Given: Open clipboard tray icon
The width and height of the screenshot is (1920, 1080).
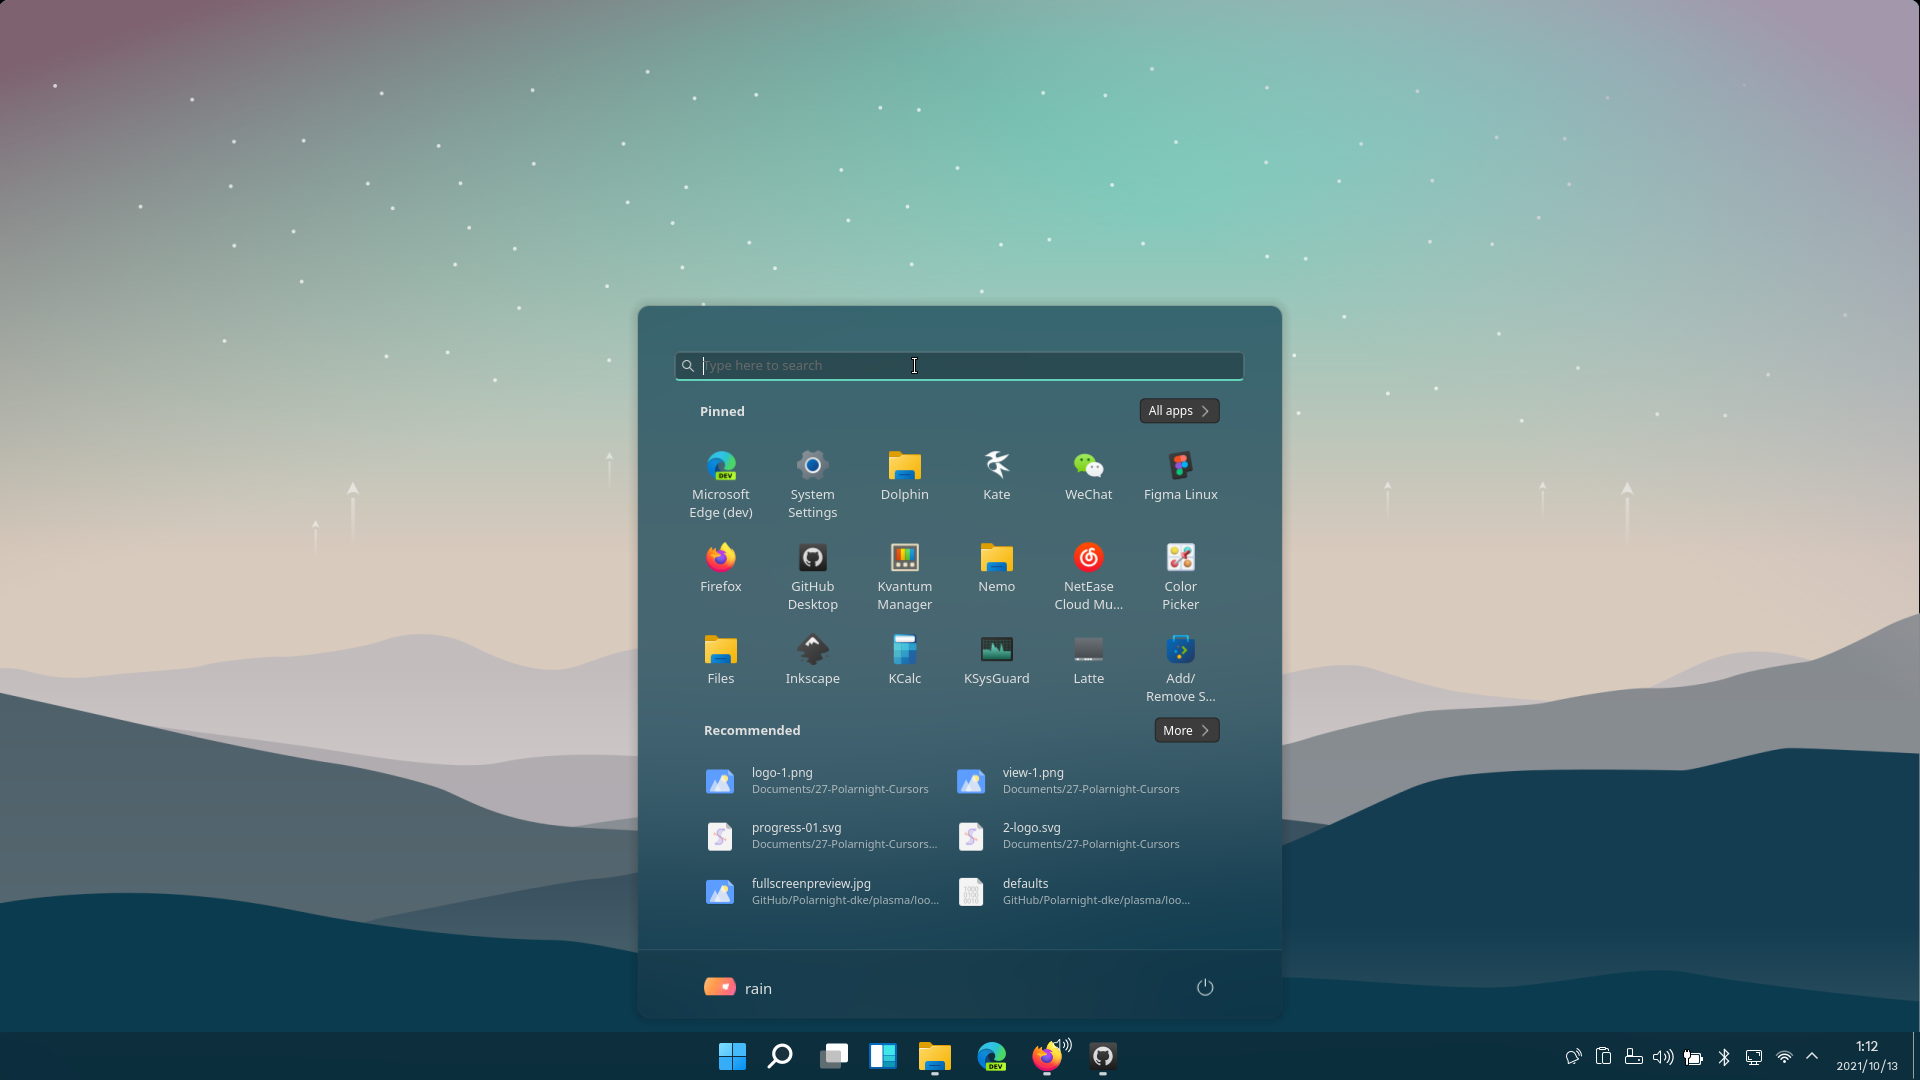Looking at the screenshot, I should 1603,1057.
